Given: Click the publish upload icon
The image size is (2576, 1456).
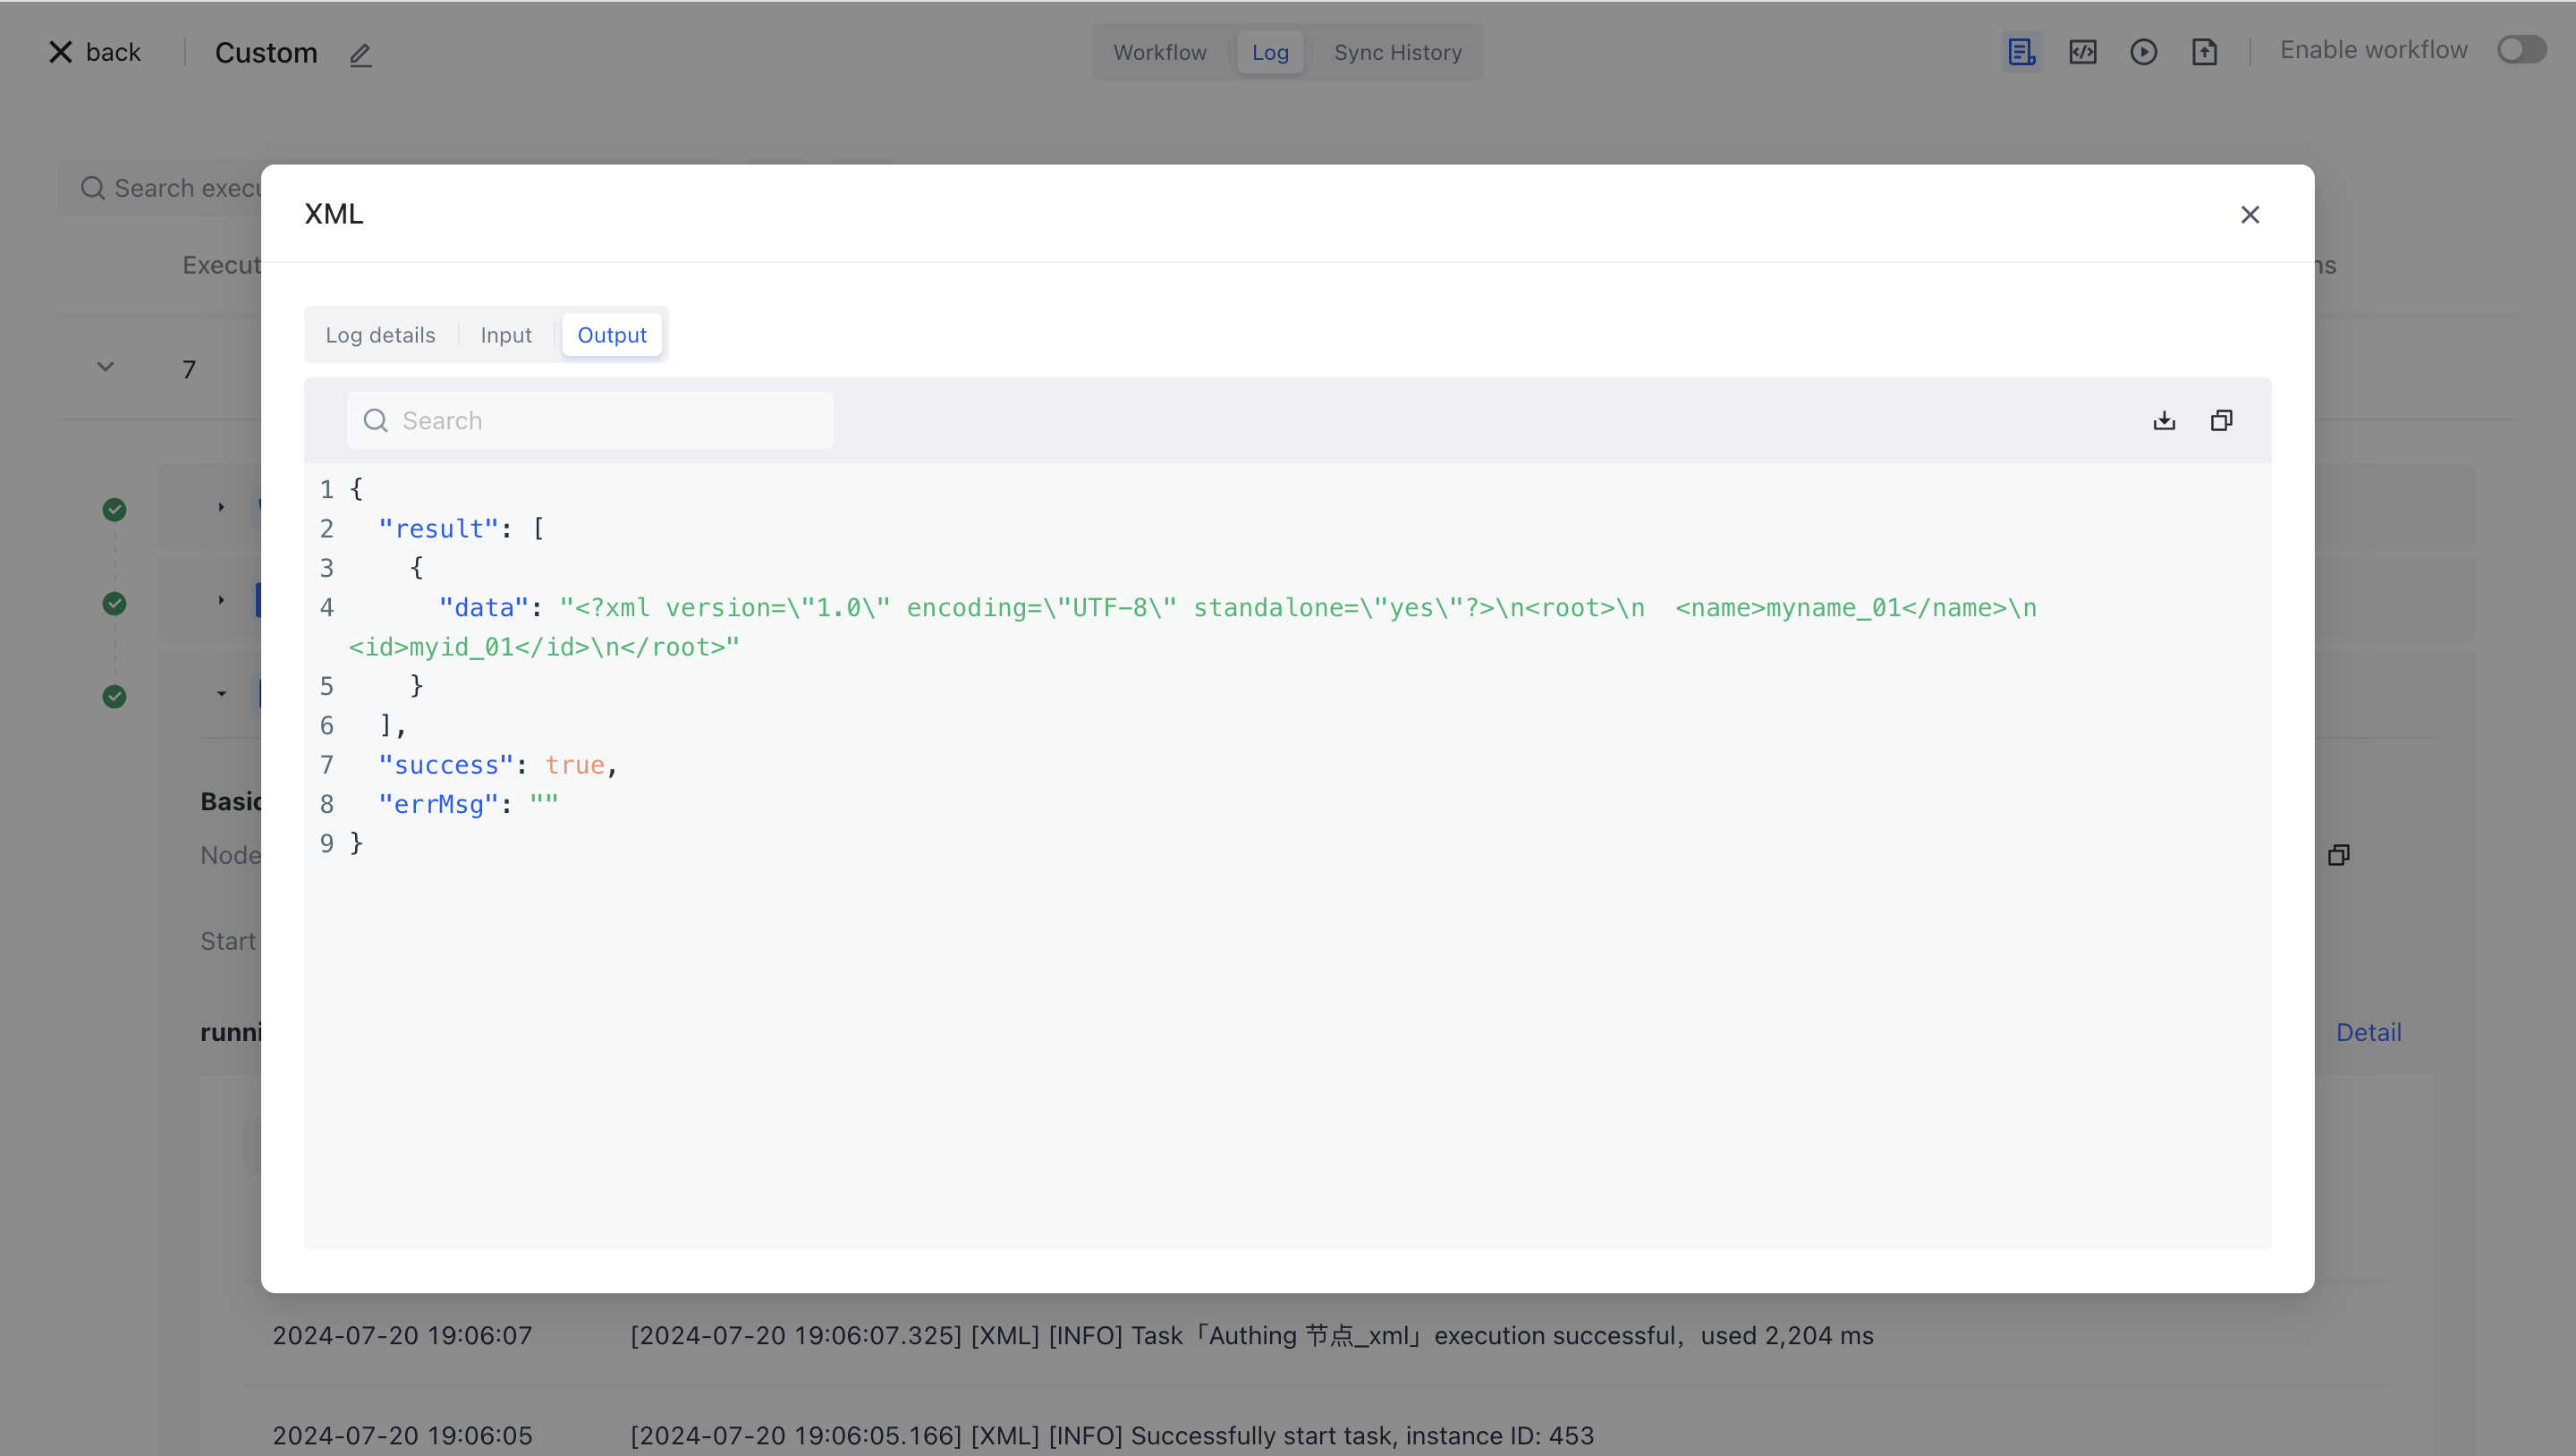Looking at the screenshot, I should click(x=2205, y=52).
